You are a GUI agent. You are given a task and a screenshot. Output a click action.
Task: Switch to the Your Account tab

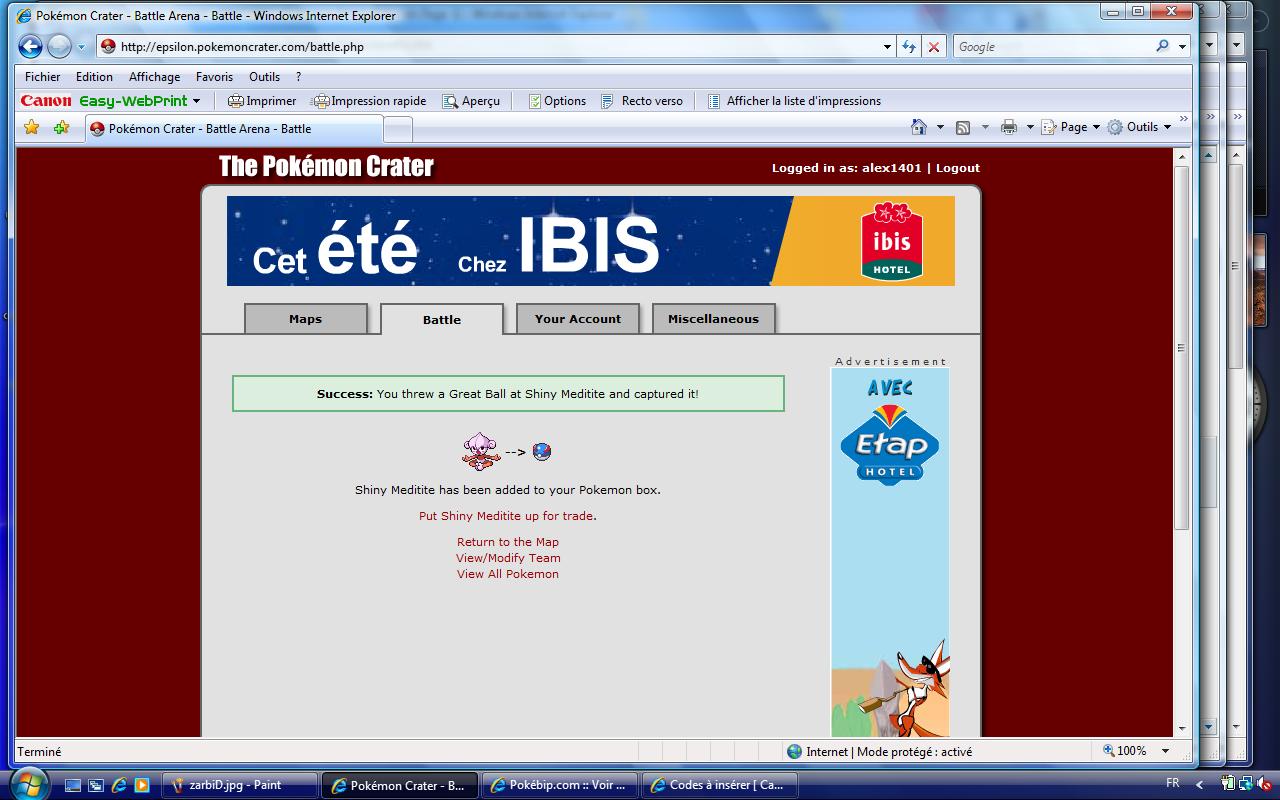(x=577, y=319)
